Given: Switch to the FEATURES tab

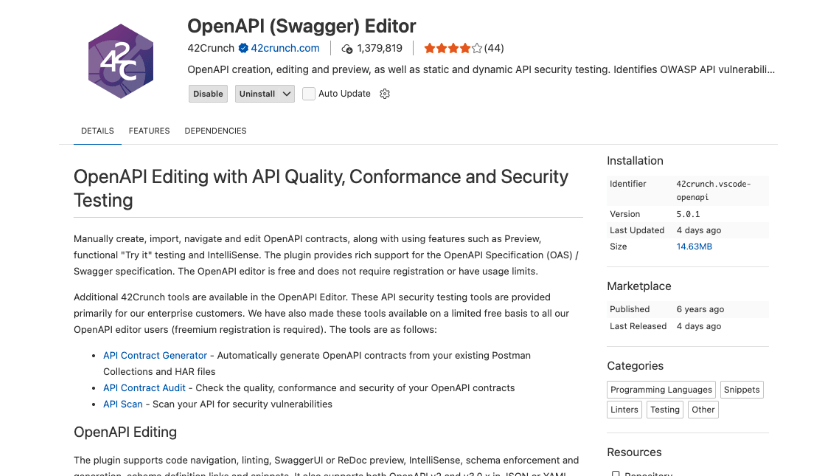Looking at the screenshot, I should [x=149, y=131].
